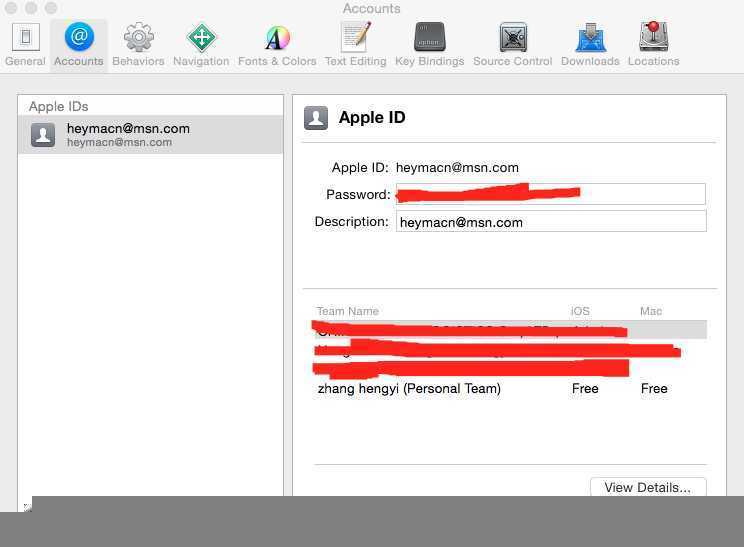Focus the Password input field
The width and height of the screenshot is (744, 547).
point(551,194)
